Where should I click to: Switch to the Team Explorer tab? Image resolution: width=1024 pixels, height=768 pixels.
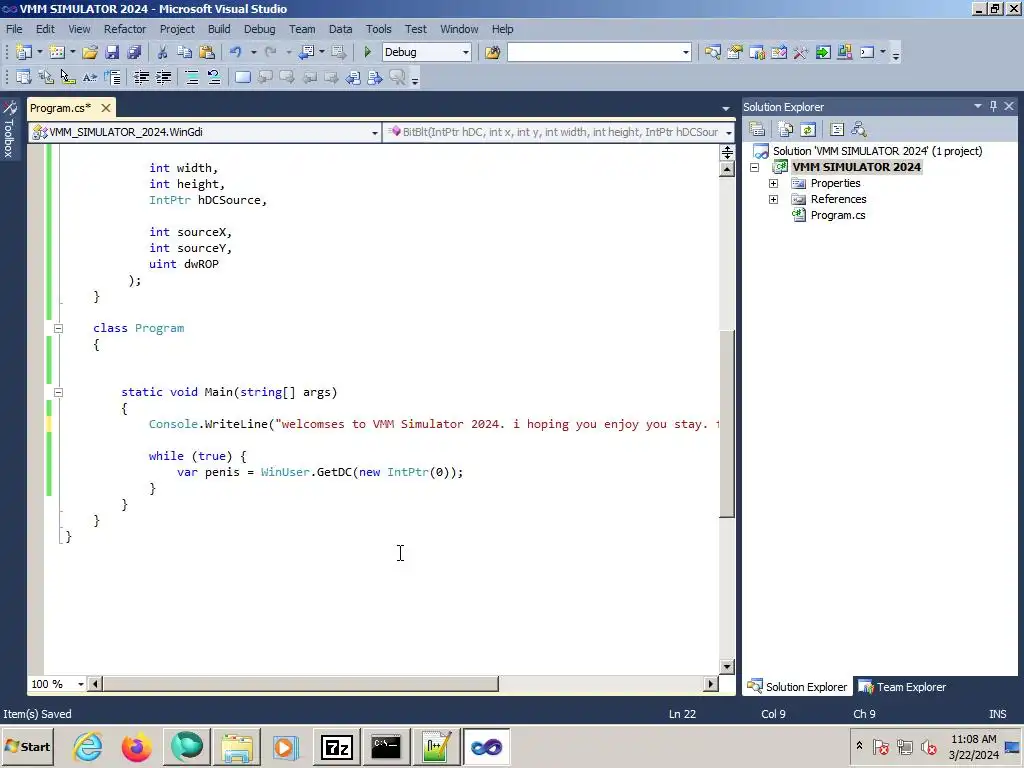tap(903, 687)
